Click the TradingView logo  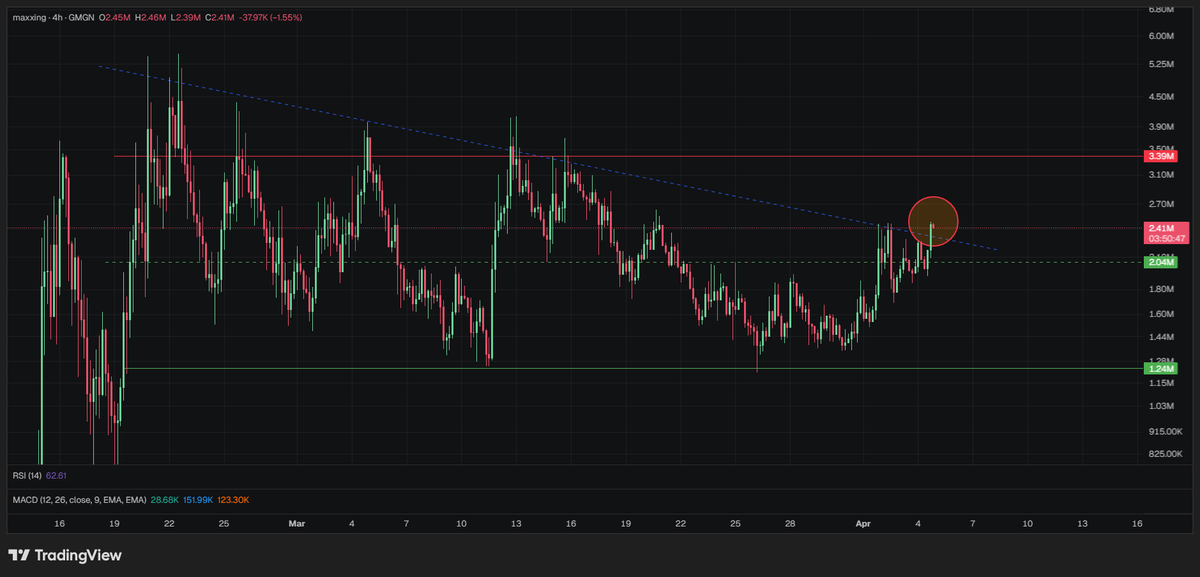64,555
